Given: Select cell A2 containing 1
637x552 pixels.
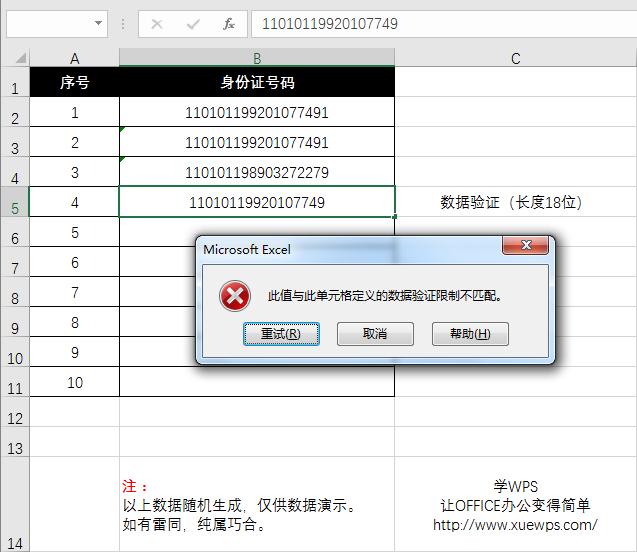Looking at the screenshot, I should point(74,112).
